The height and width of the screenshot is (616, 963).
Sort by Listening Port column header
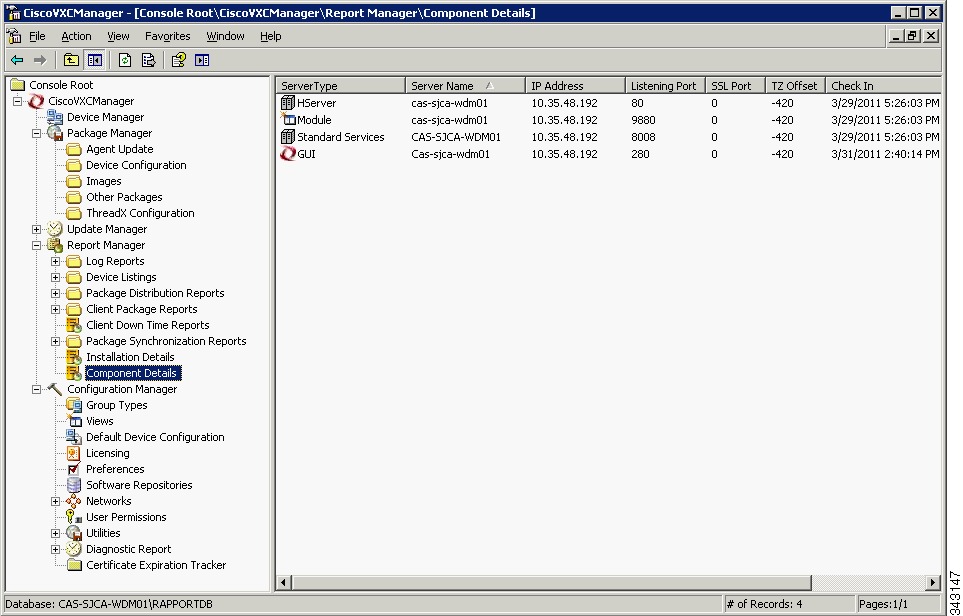coord(666,86)
